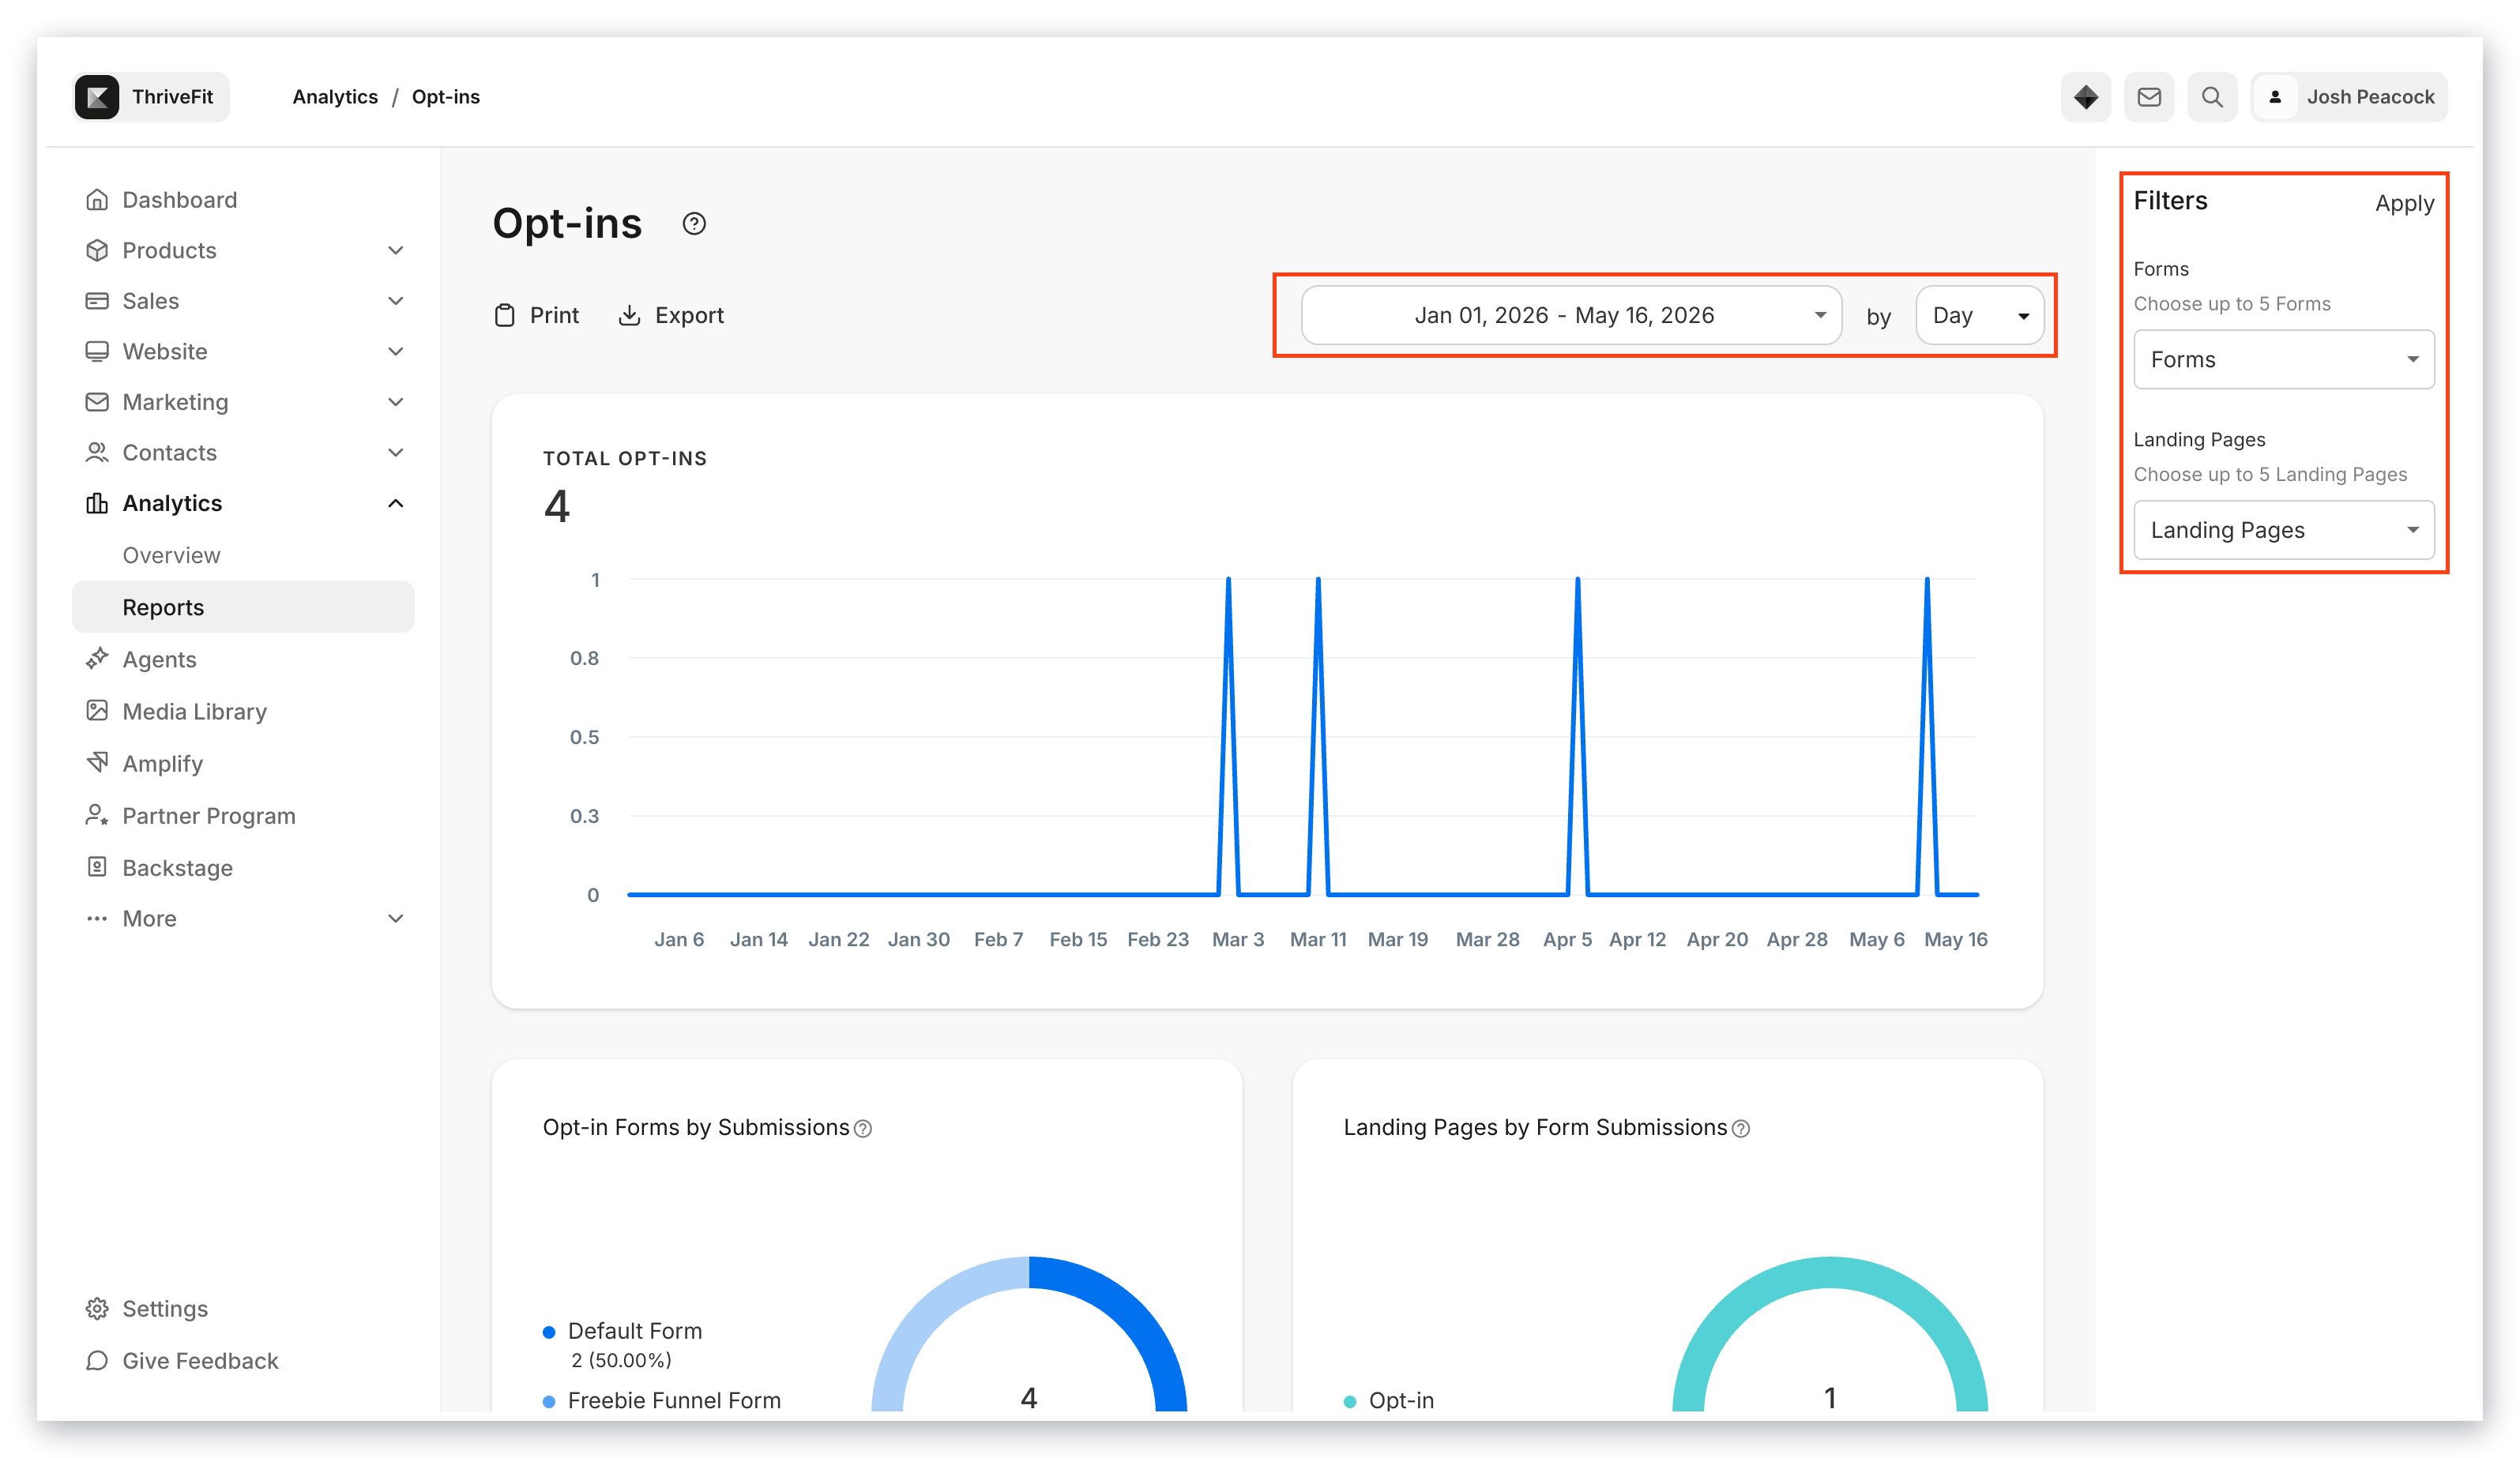Click the Partner Program sidebar label
The image size is (2520, 1458).
pyautogui.click(x=209, y=815)
